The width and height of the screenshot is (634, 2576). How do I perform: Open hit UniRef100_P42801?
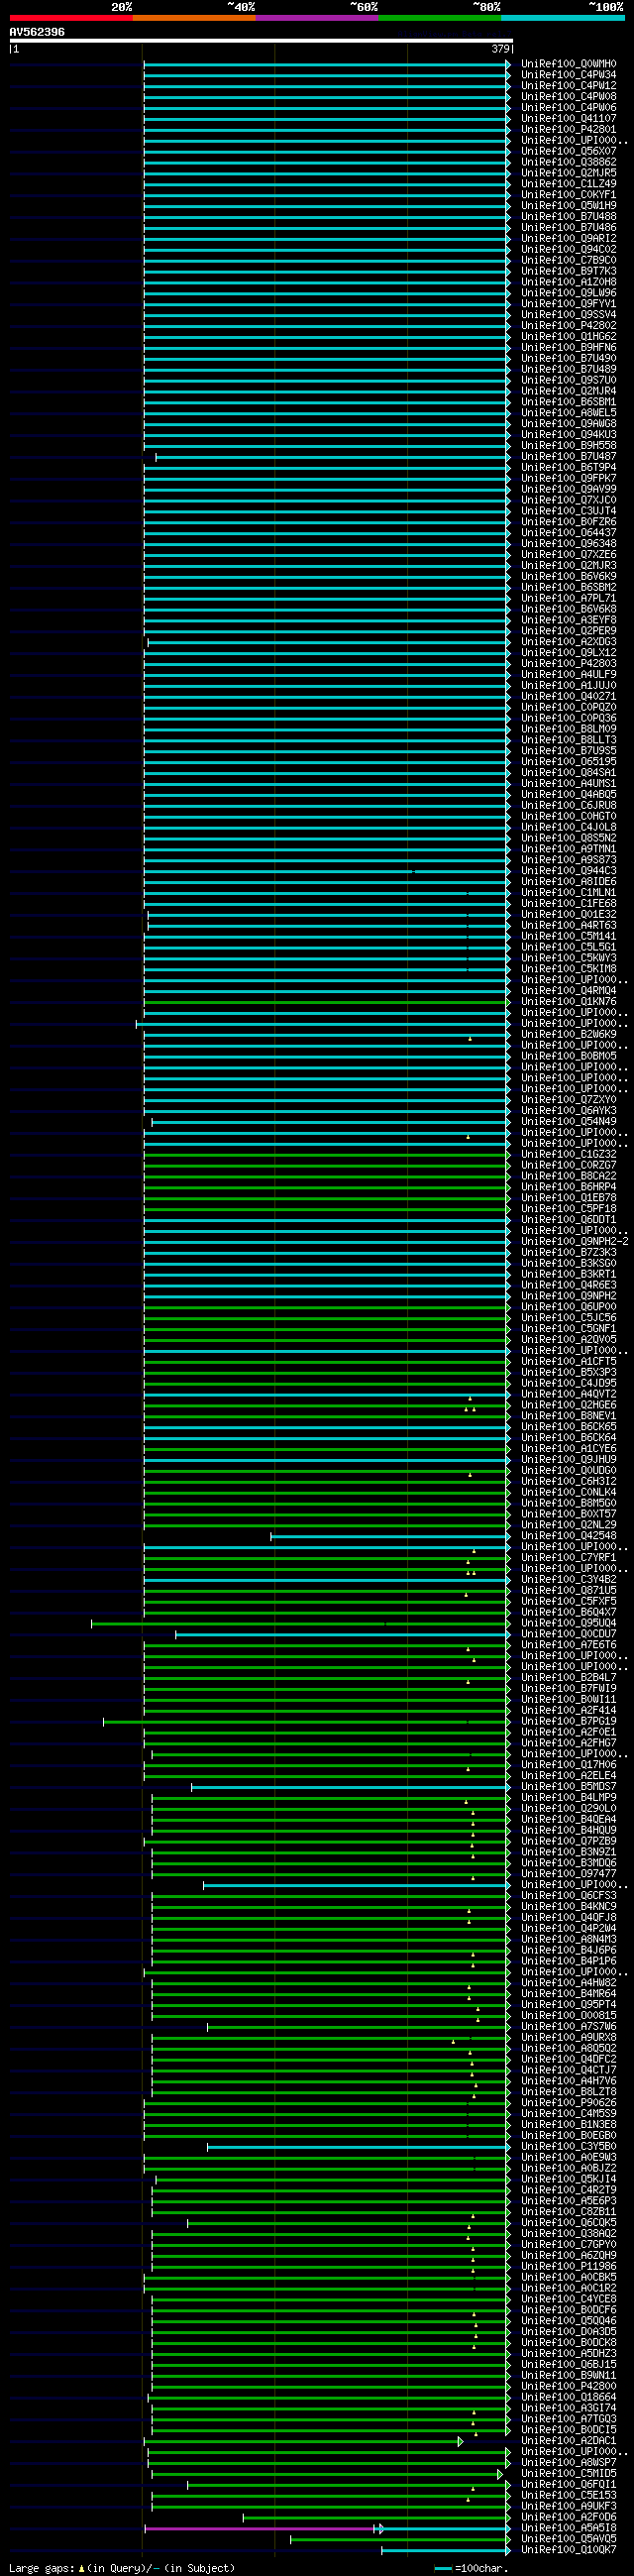point(569,130)
